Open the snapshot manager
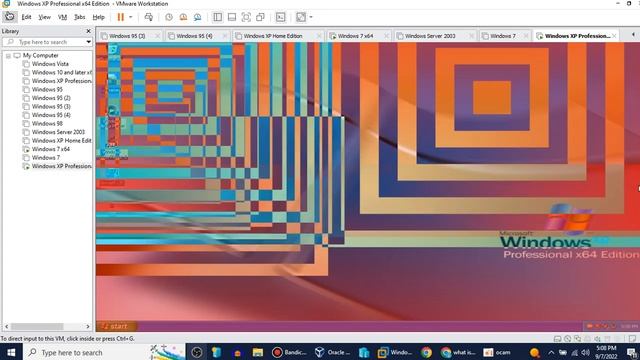This screenshot has height=360, width=640. (x=198, y=17)
